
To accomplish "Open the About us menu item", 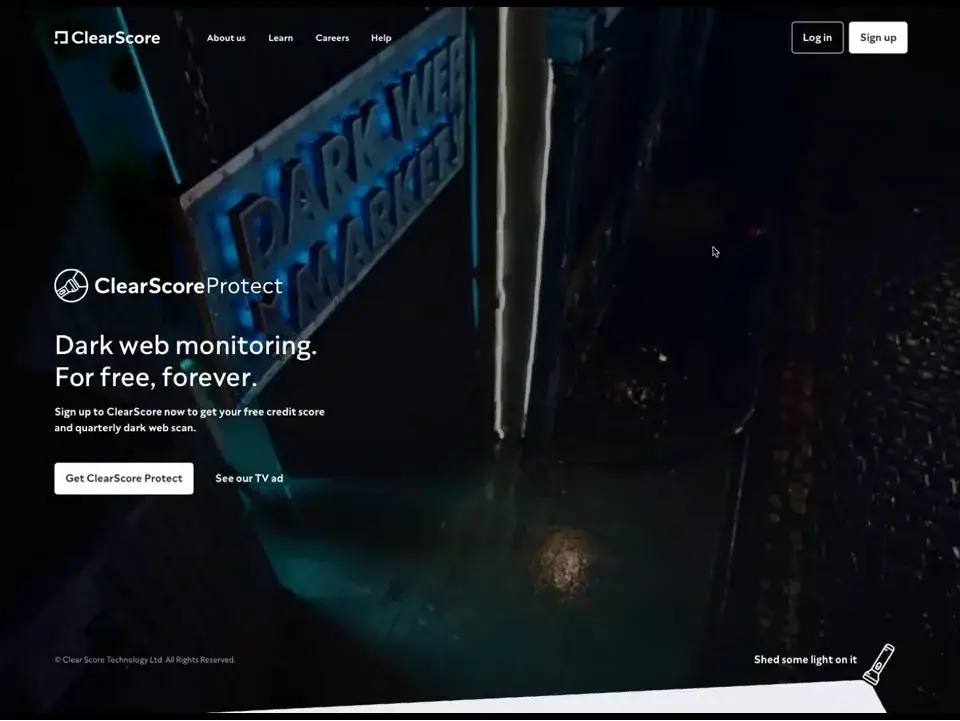I will pos(226,38).
